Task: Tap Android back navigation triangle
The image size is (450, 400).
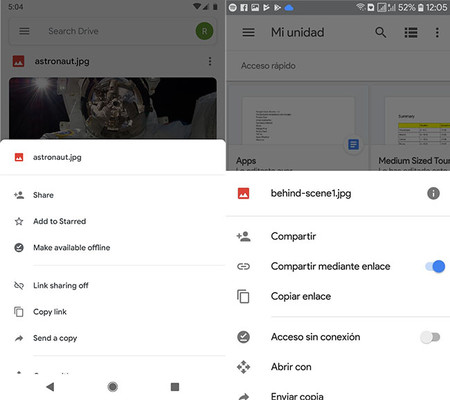Action: tap(50, 387)
